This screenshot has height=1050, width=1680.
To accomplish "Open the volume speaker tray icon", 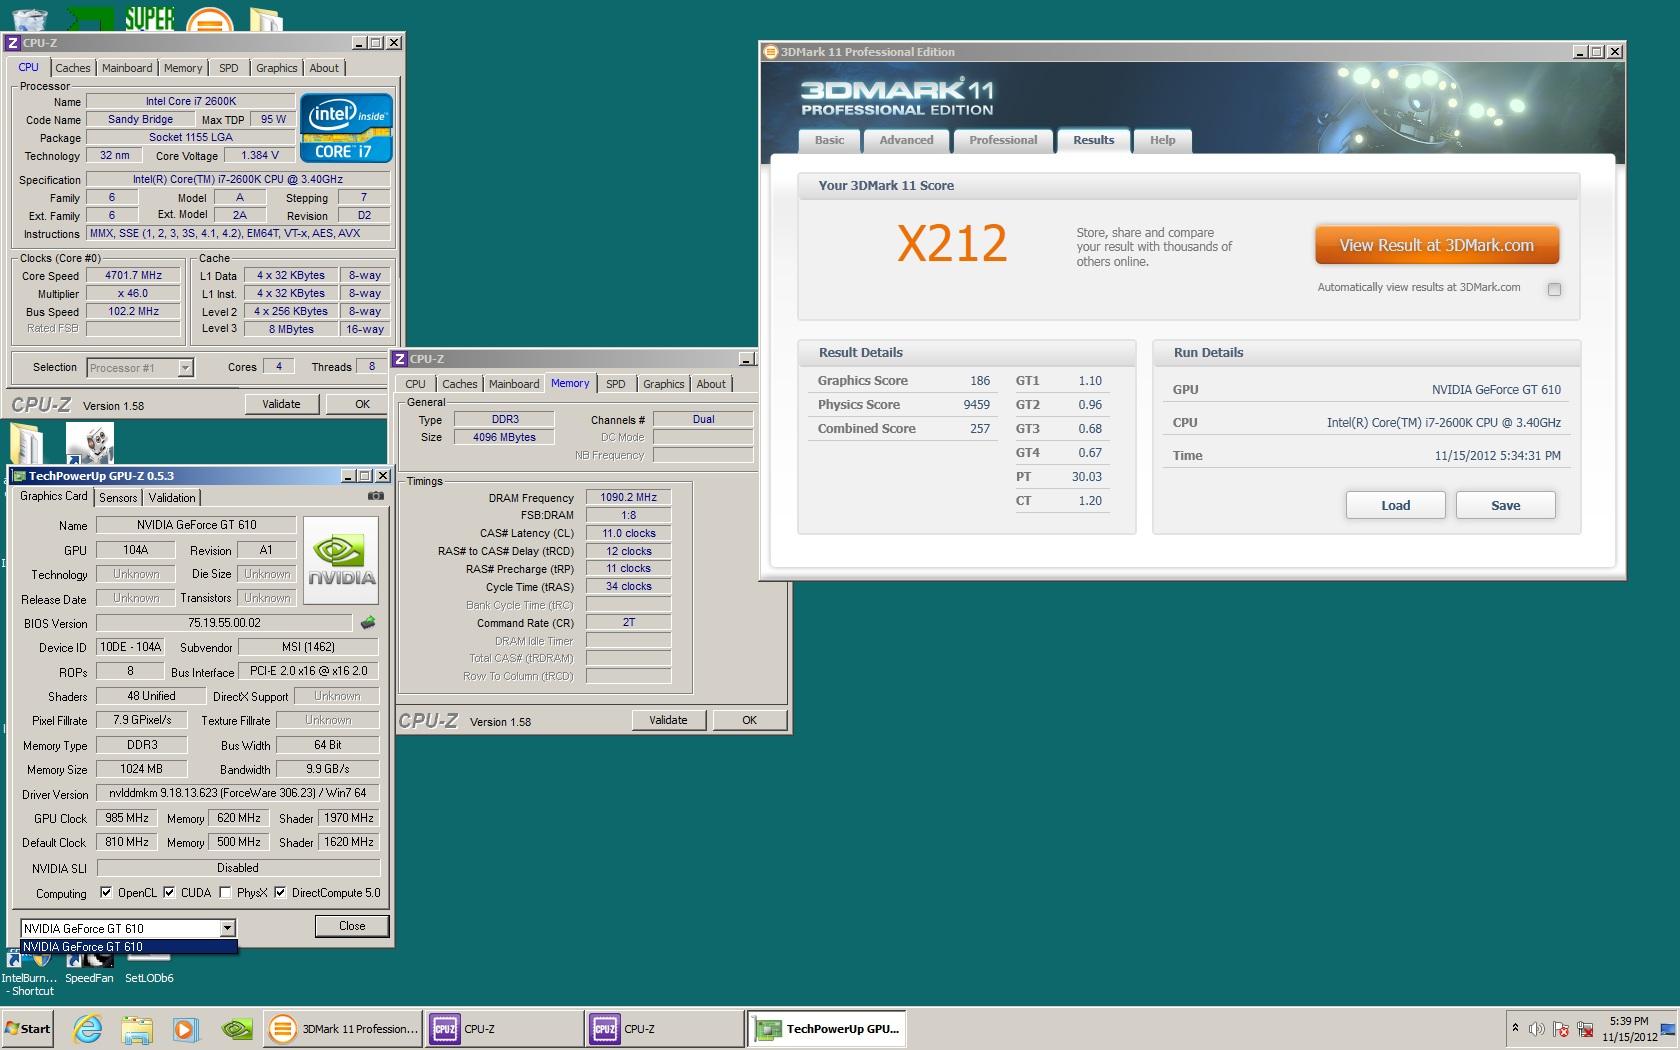I will (1538, 1029).
